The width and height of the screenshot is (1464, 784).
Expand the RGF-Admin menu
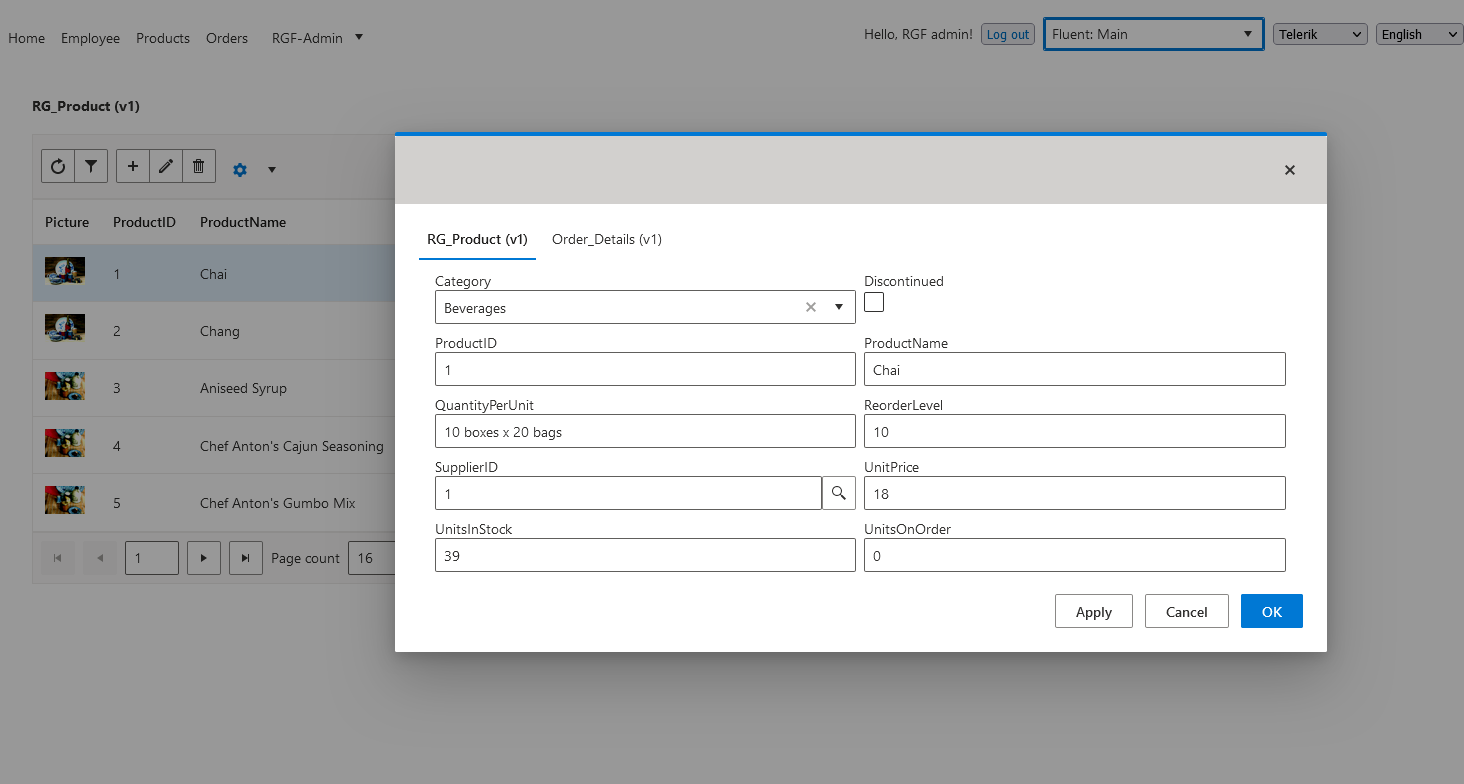[x=318, y=38]
